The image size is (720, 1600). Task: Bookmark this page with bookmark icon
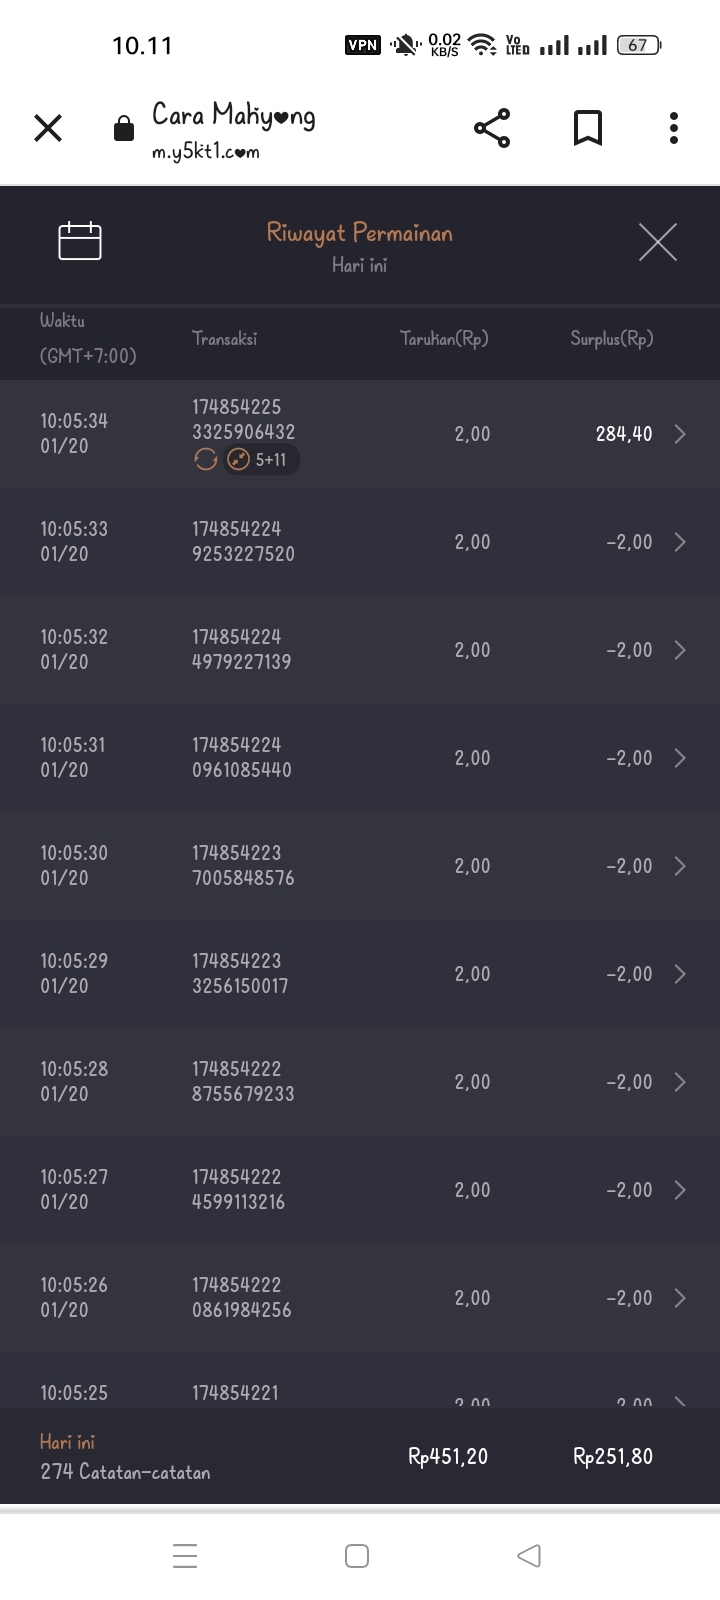coord(588,128)
